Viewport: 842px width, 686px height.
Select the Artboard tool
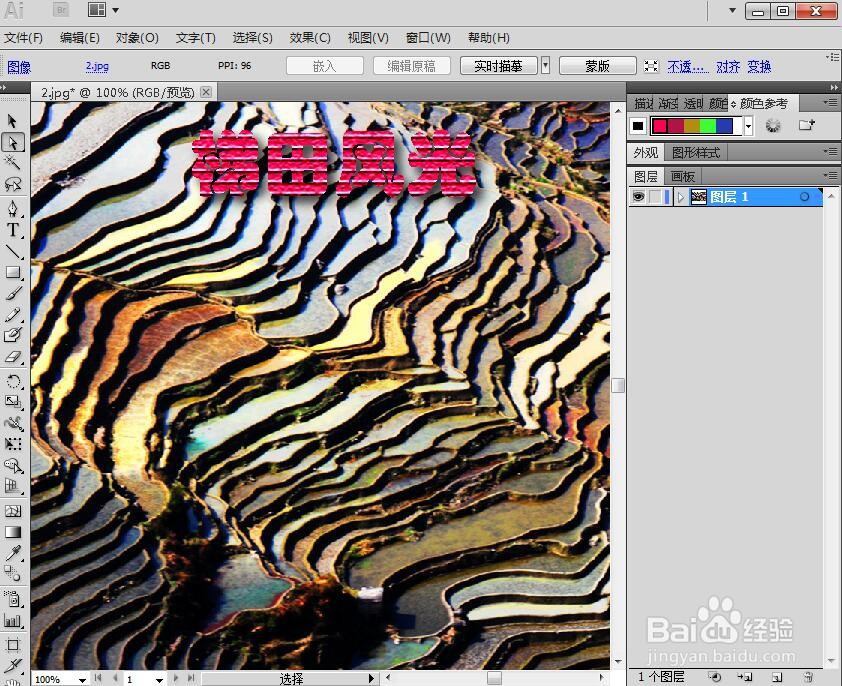click(x=13, y=645)
